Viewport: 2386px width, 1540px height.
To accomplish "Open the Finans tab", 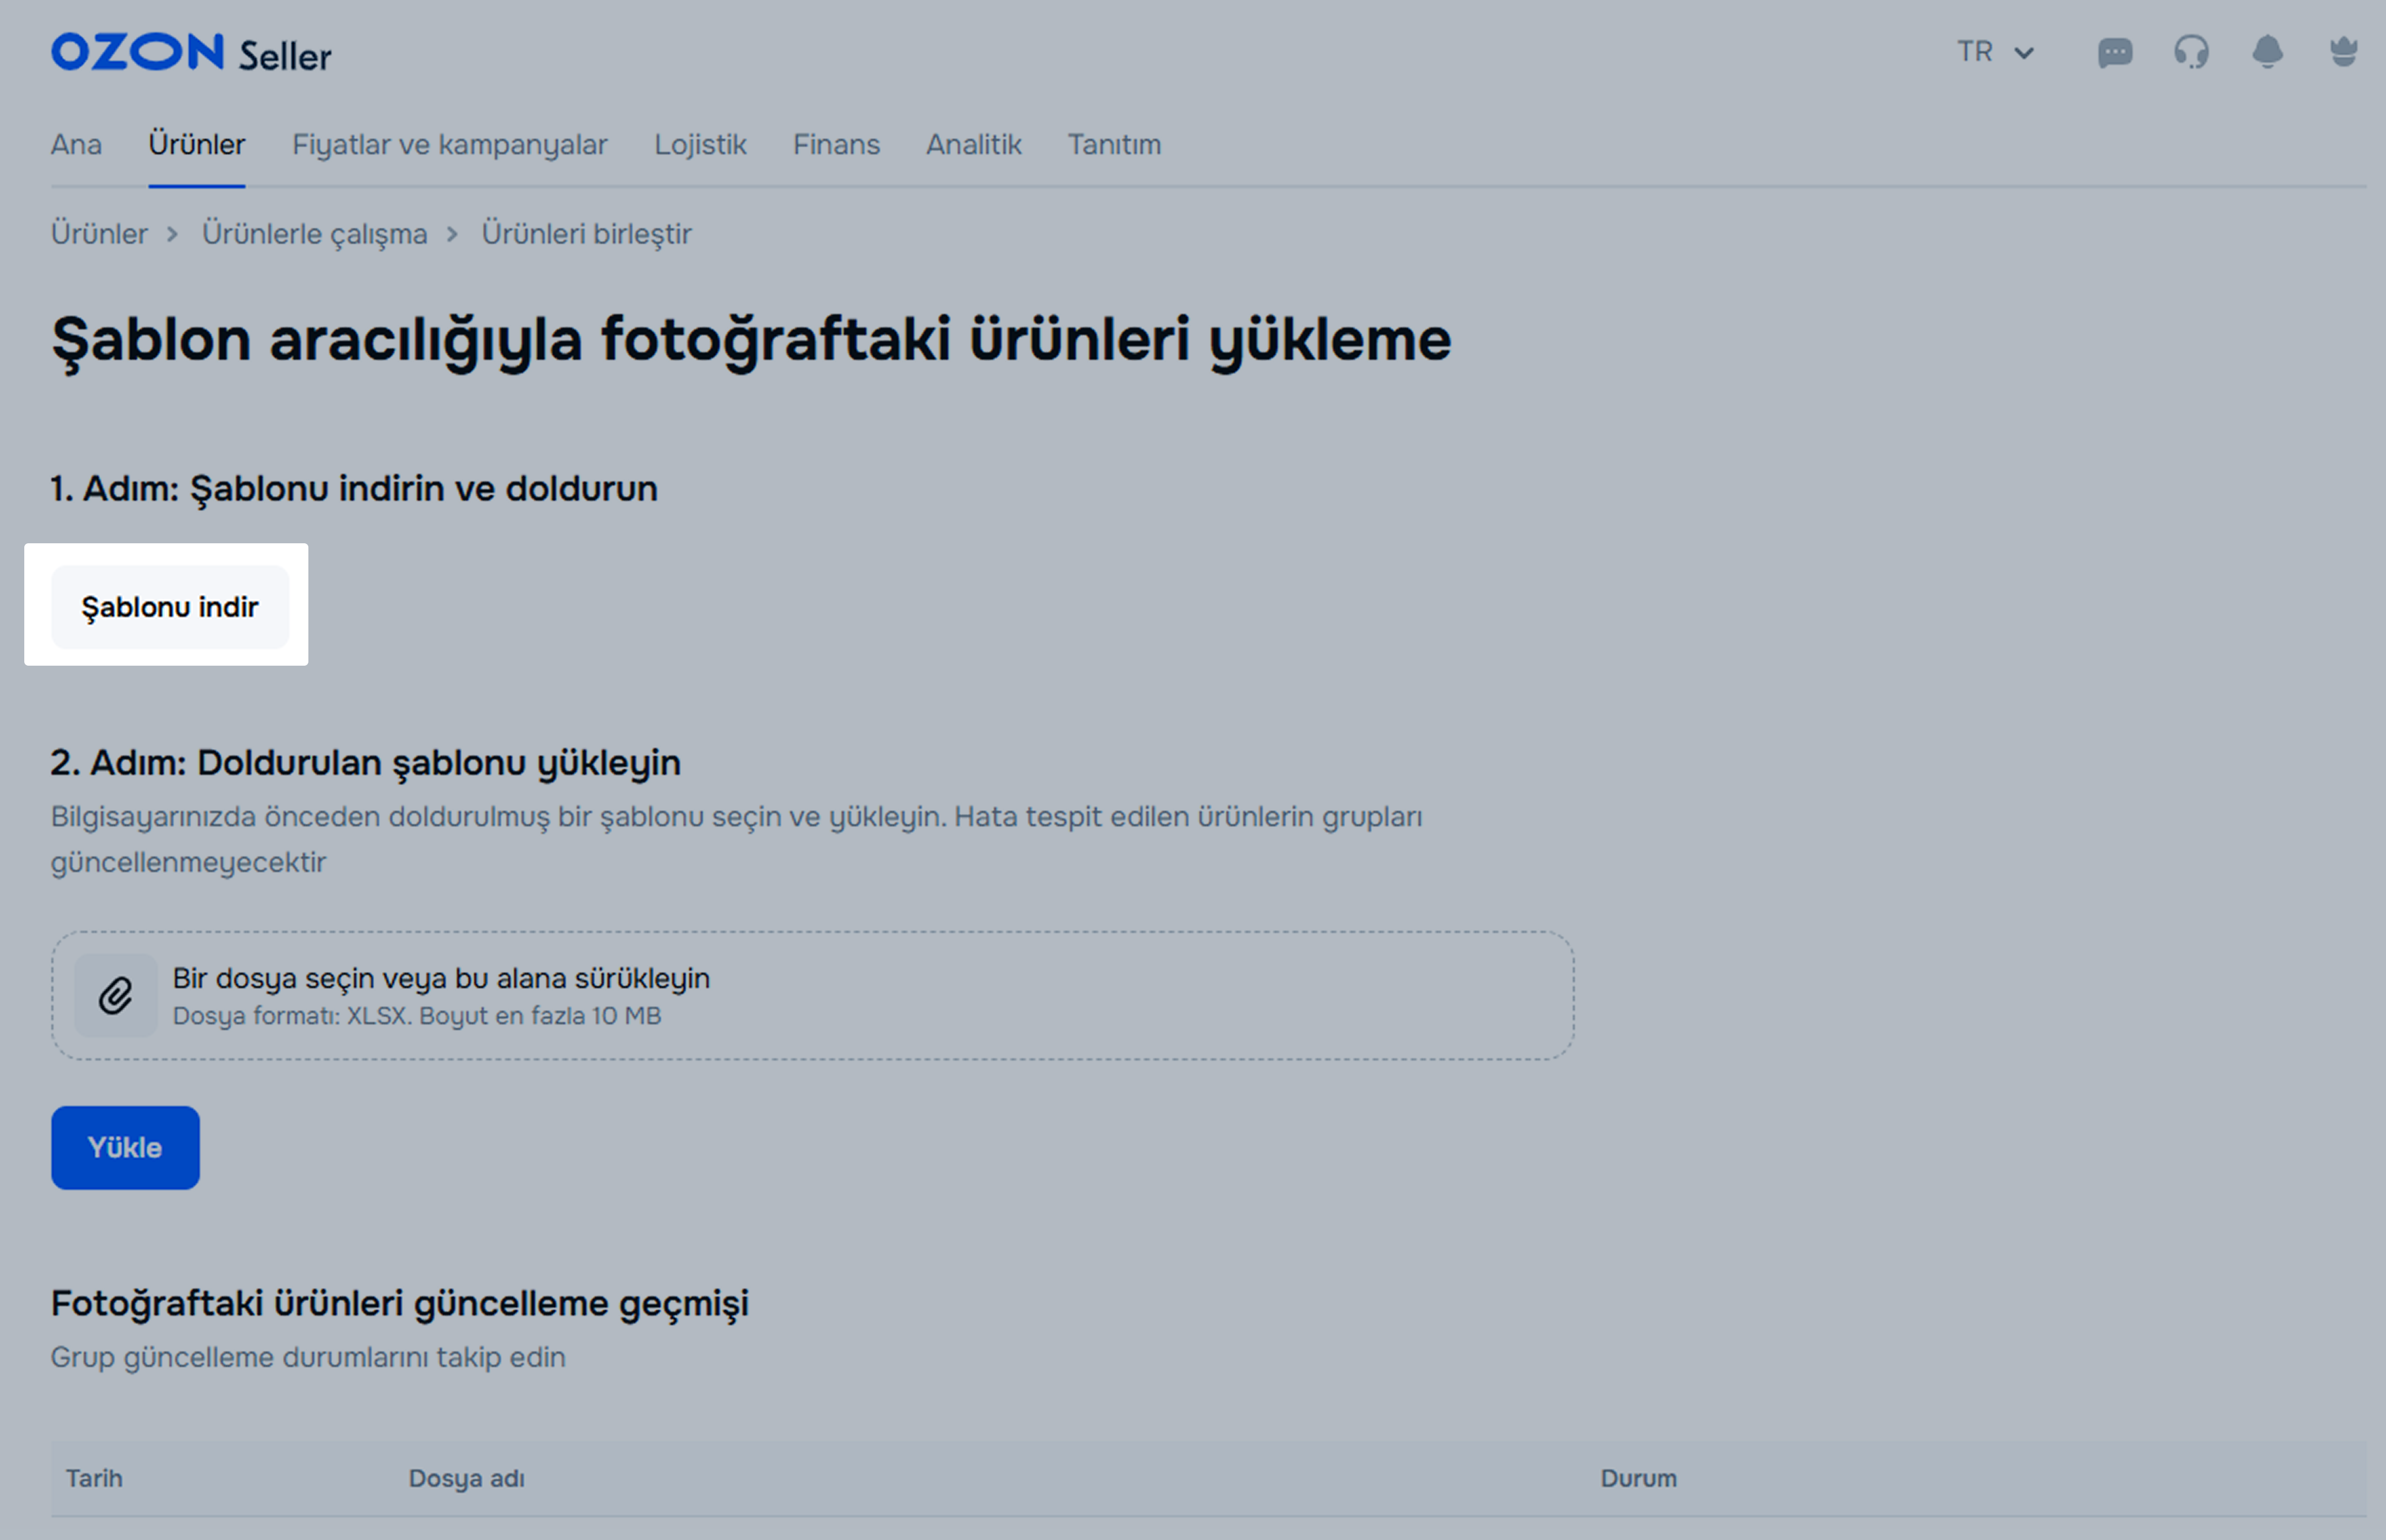I will [x=836, y=145].
